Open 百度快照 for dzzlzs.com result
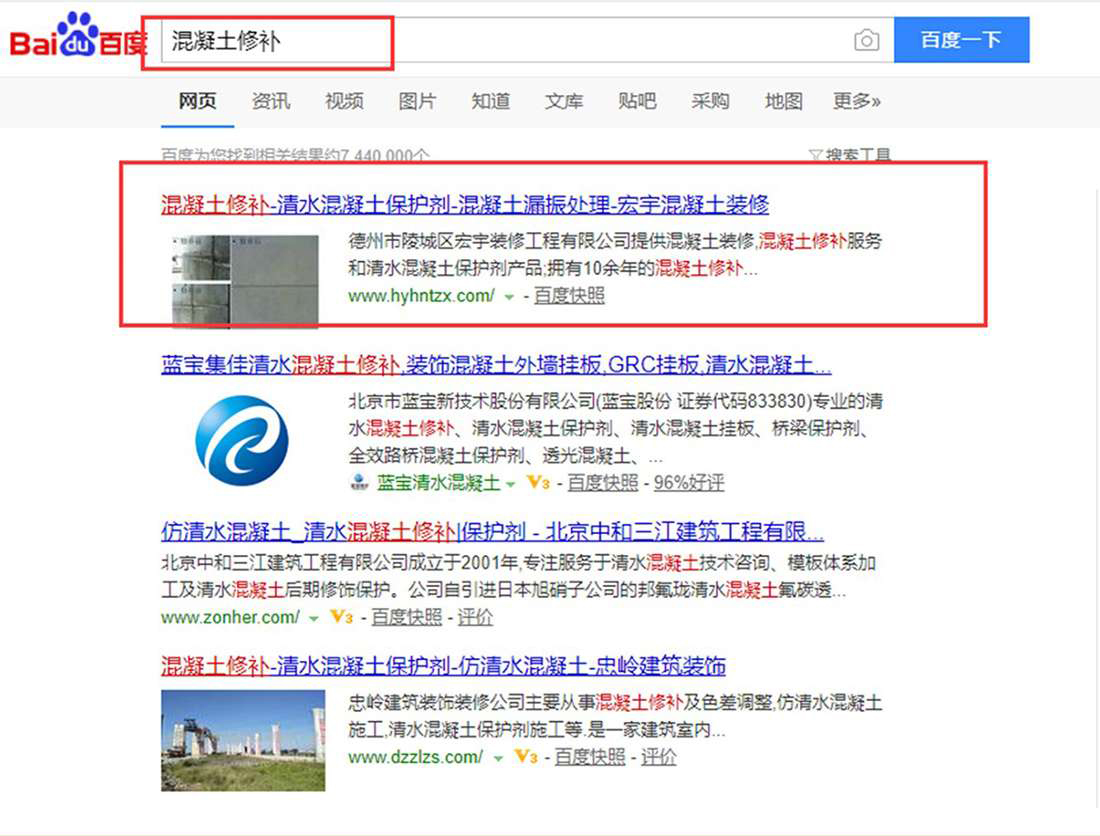This screenshot has height=836, width=1100. click(589, 757)
